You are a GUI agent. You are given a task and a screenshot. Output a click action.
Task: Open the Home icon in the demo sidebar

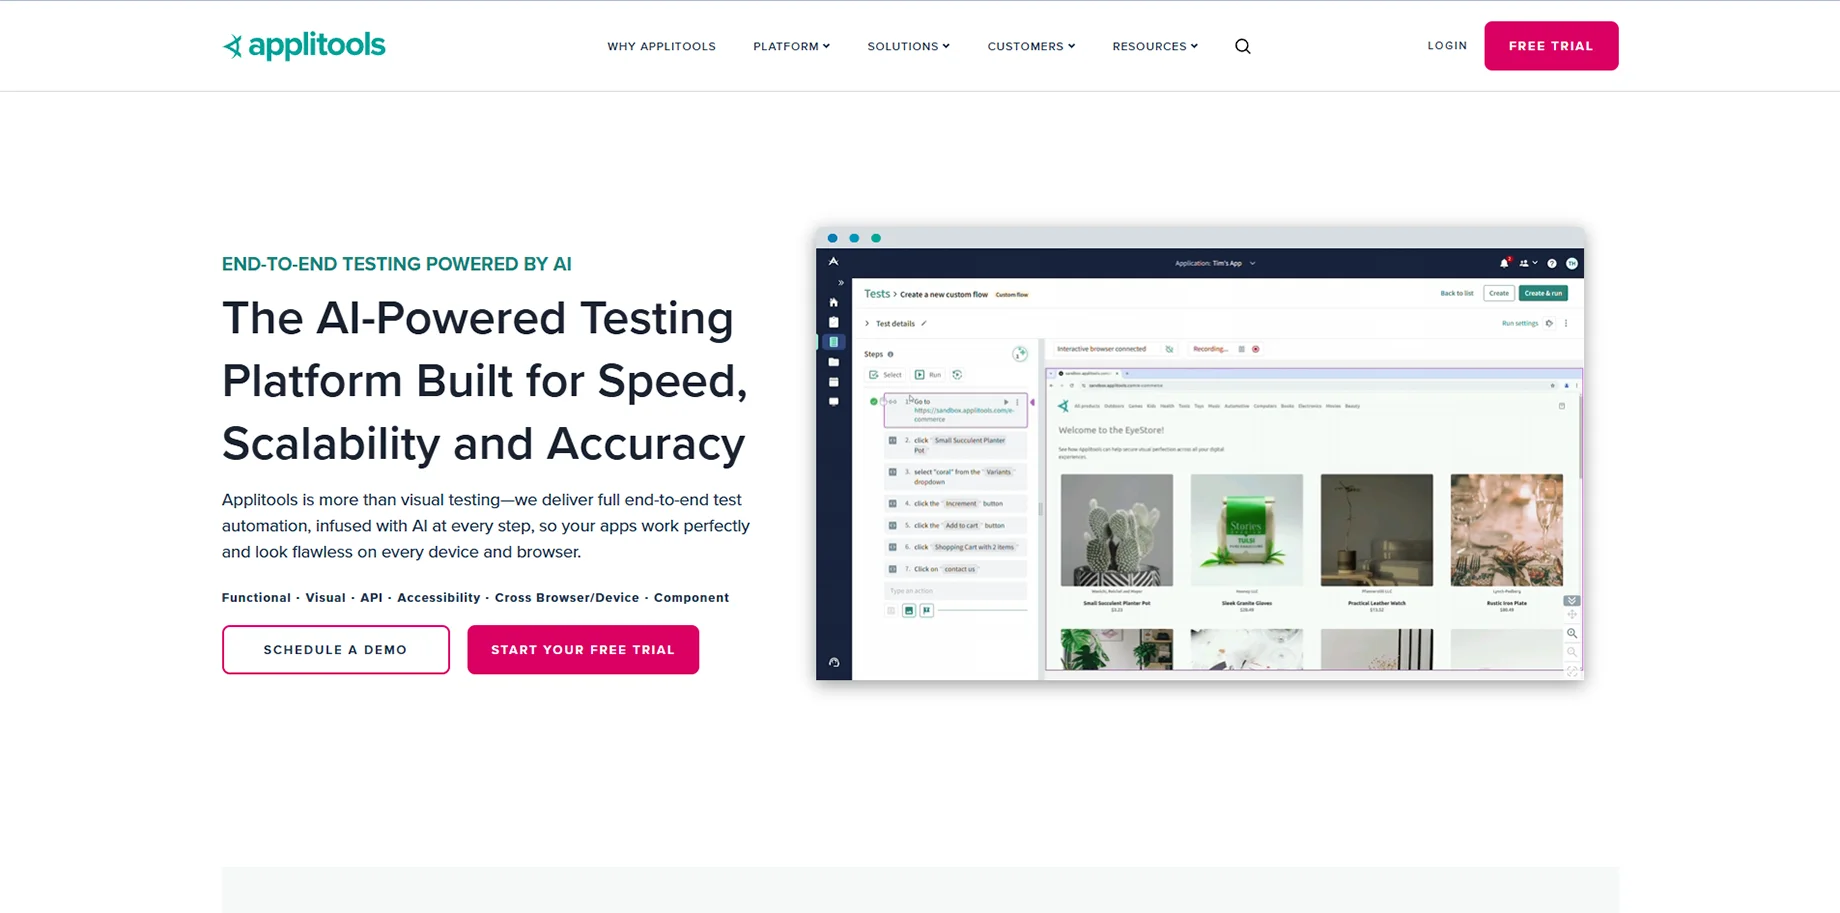tap(834, 302)
